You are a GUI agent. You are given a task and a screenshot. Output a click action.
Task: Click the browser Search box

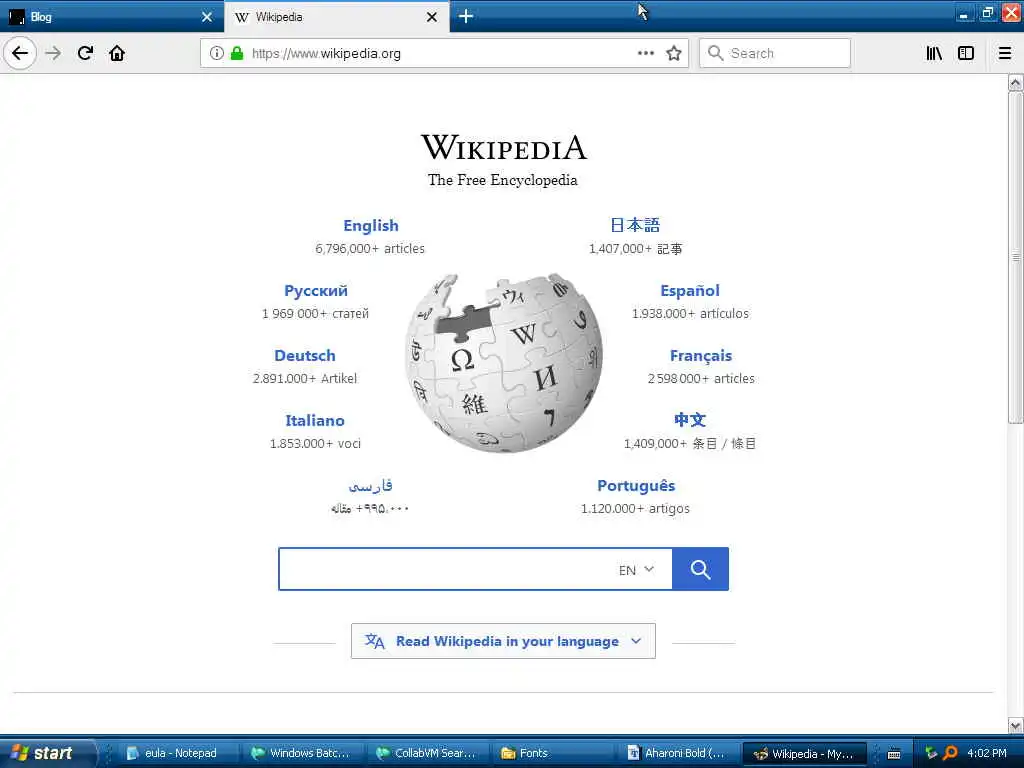(775, 54)
